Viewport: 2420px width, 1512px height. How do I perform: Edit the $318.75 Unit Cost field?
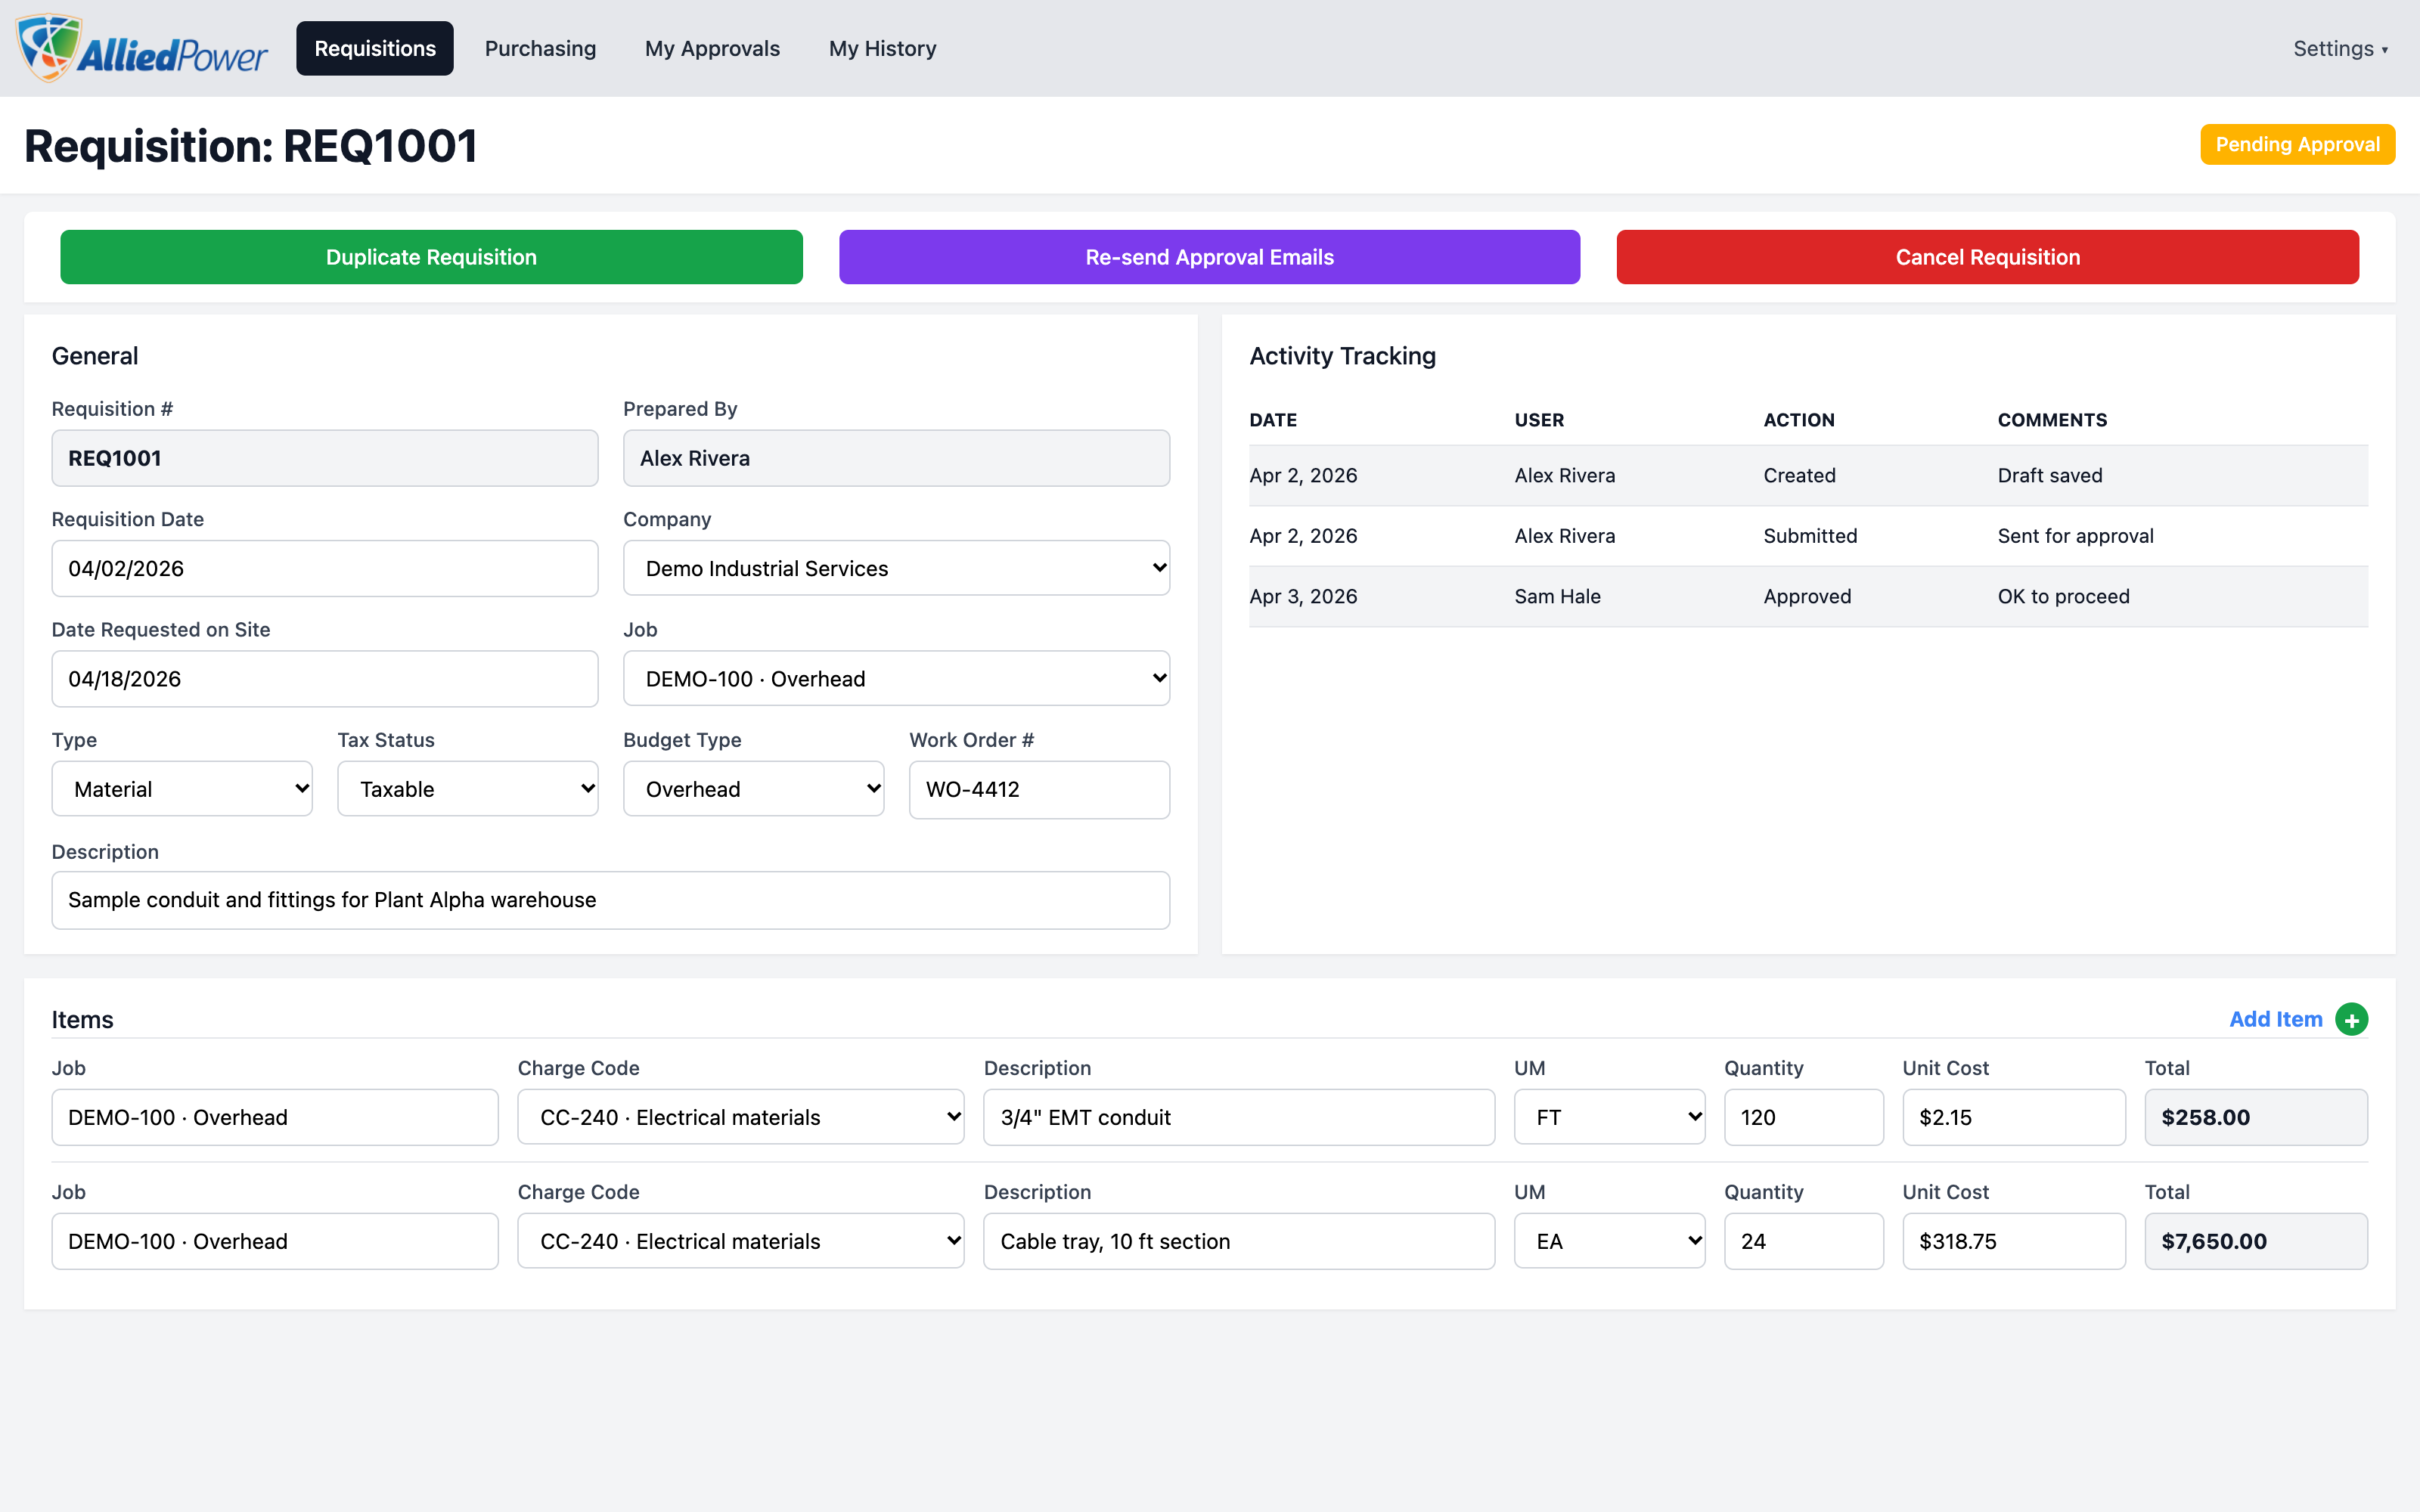pos(2013,1241)
